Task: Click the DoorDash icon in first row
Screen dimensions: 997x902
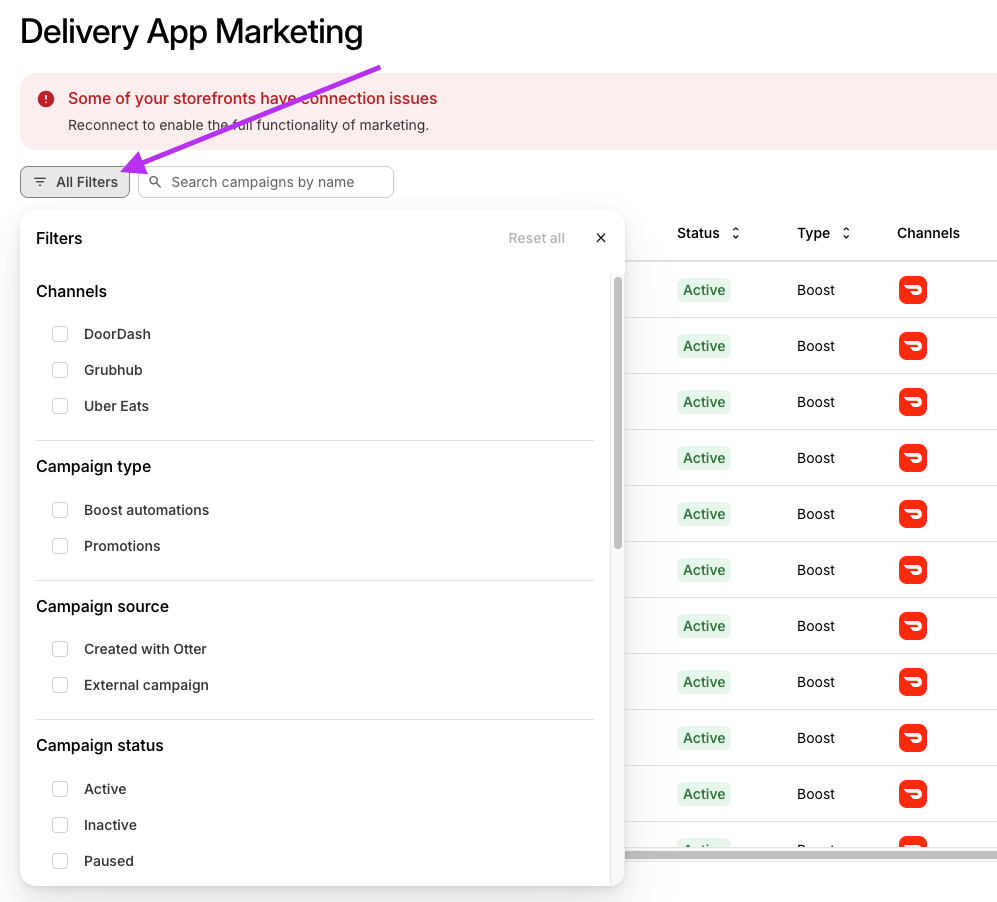Action: point(912,290)
